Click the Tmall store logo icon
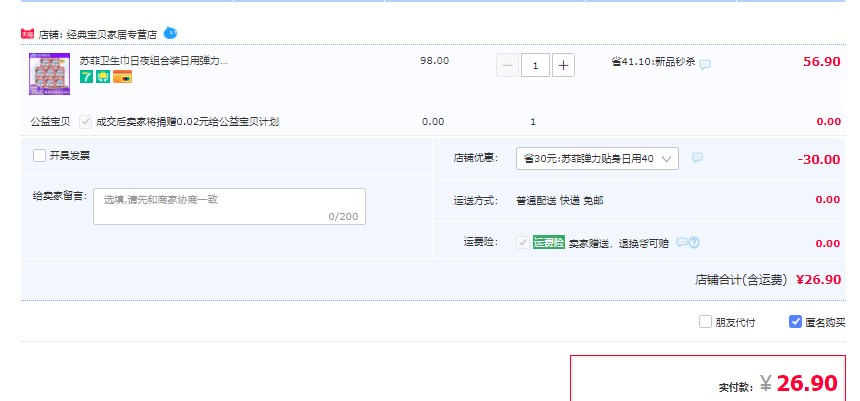Screen dimensions: 860x401 [x=27, y=34]
